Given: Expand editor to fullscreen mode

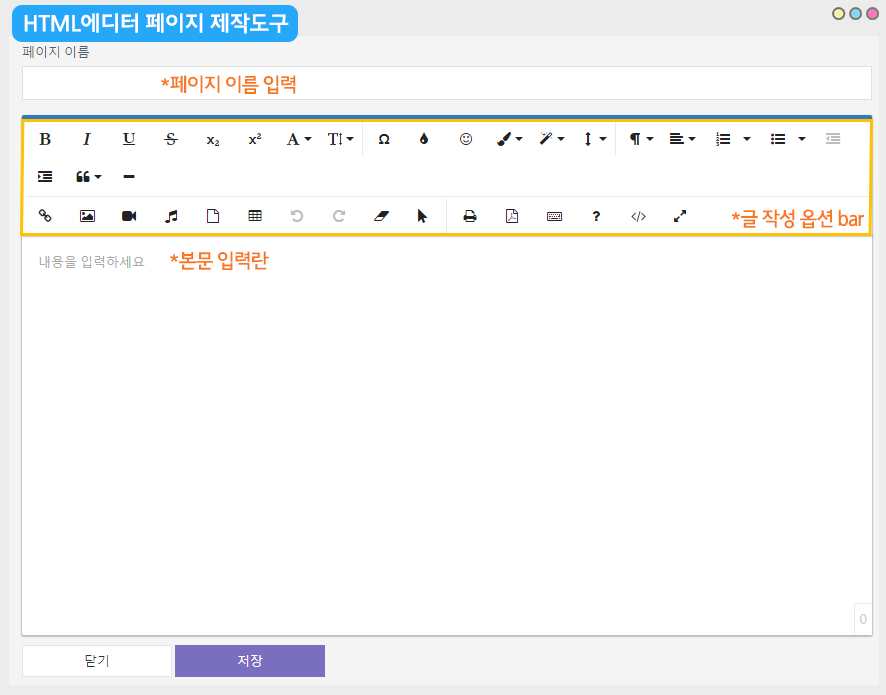Looking at the screenshot, I should [x=680, y=215].
